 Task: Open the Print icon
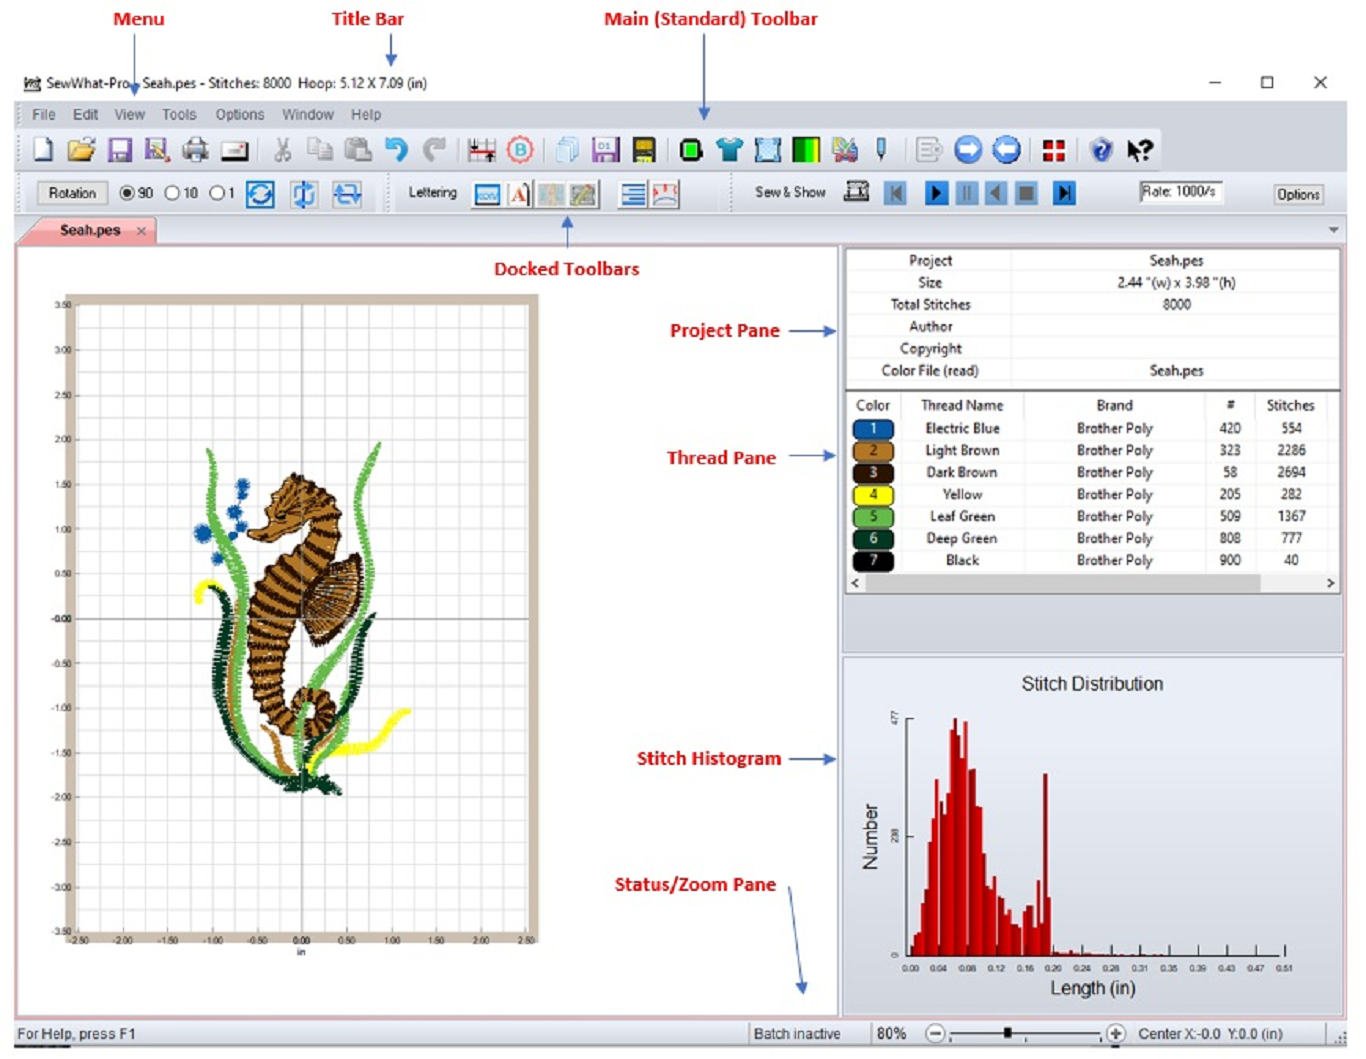[196, 149]
